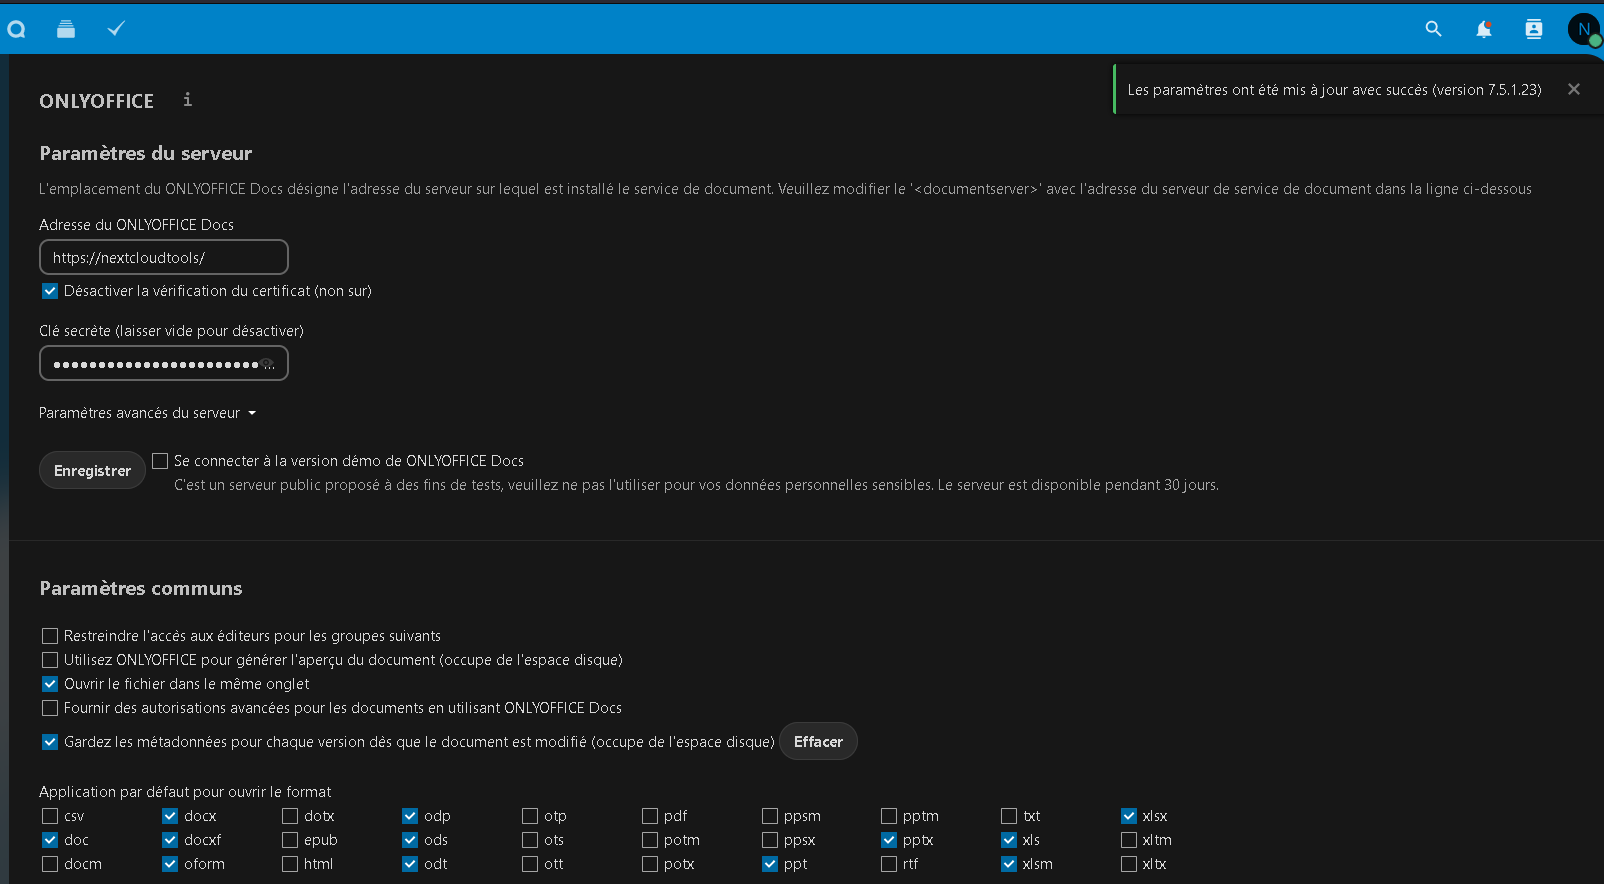Open the contacts menu icon
Image resolution: width=1604 pixels, height=884 pixels.
click(1534, 29)
